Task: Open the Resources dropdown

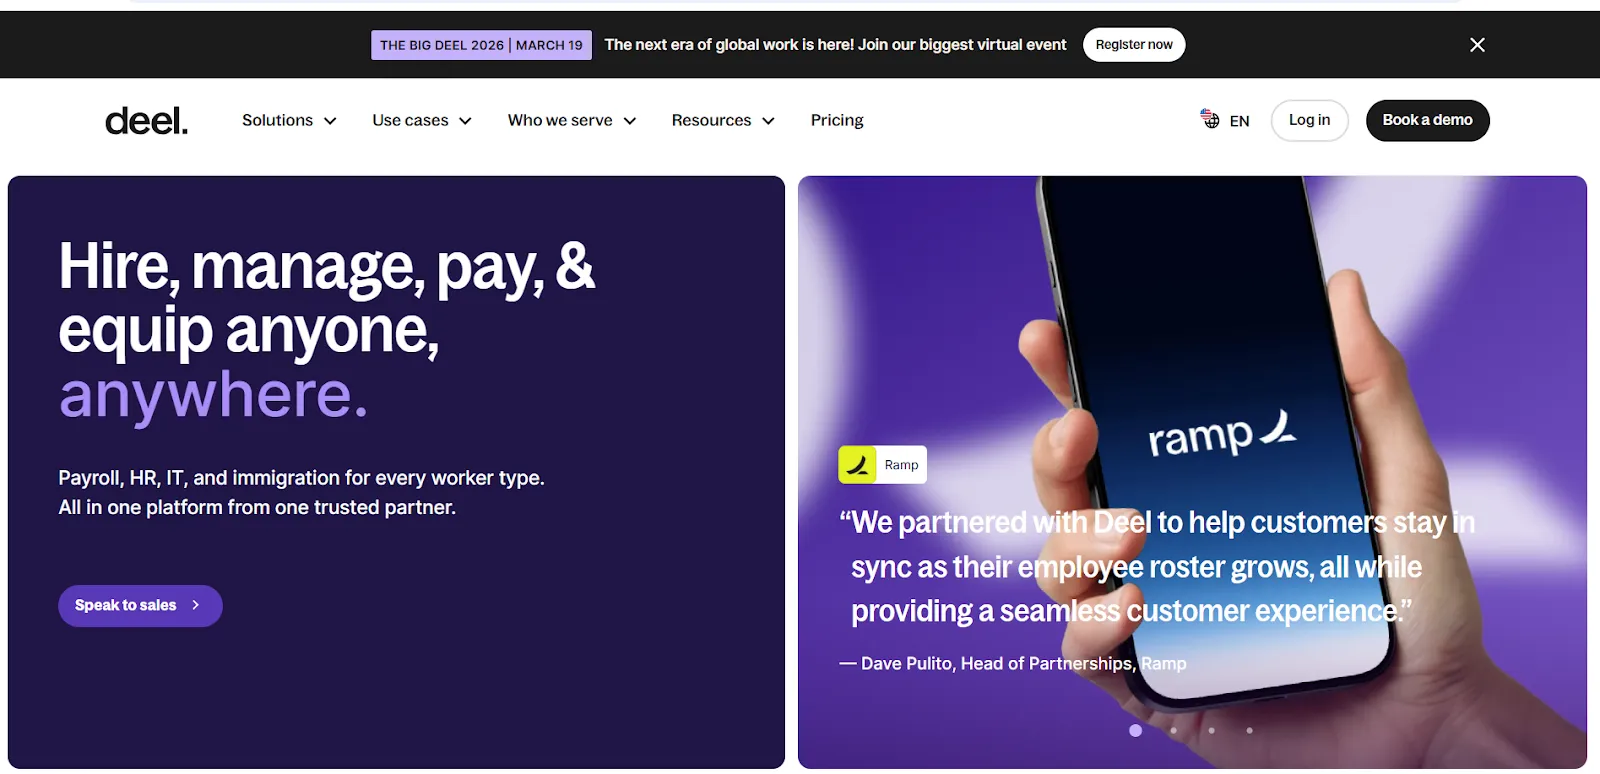Action: tap(723, 120)
